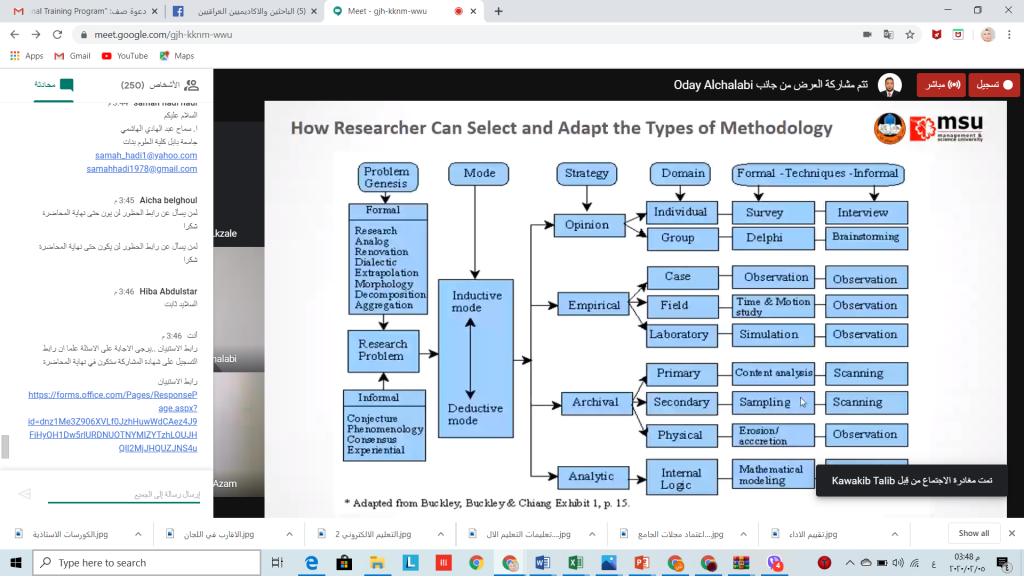Bookmark this page with the star icon
This screenshot has height=576, width=1024.
click(910, 34)
